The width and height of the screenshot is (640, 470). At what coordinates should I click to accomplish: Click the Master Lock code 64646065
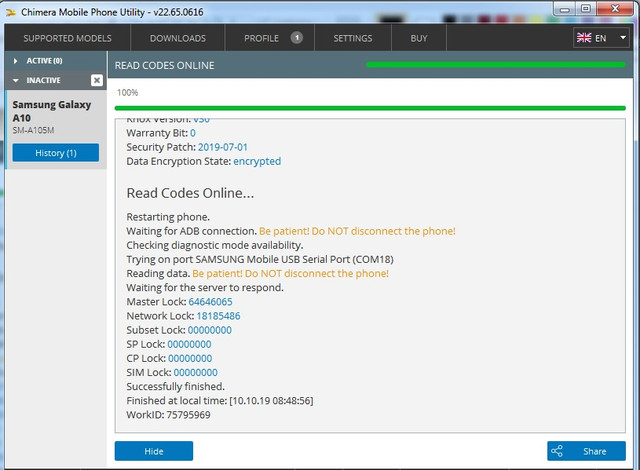(210, 302)
